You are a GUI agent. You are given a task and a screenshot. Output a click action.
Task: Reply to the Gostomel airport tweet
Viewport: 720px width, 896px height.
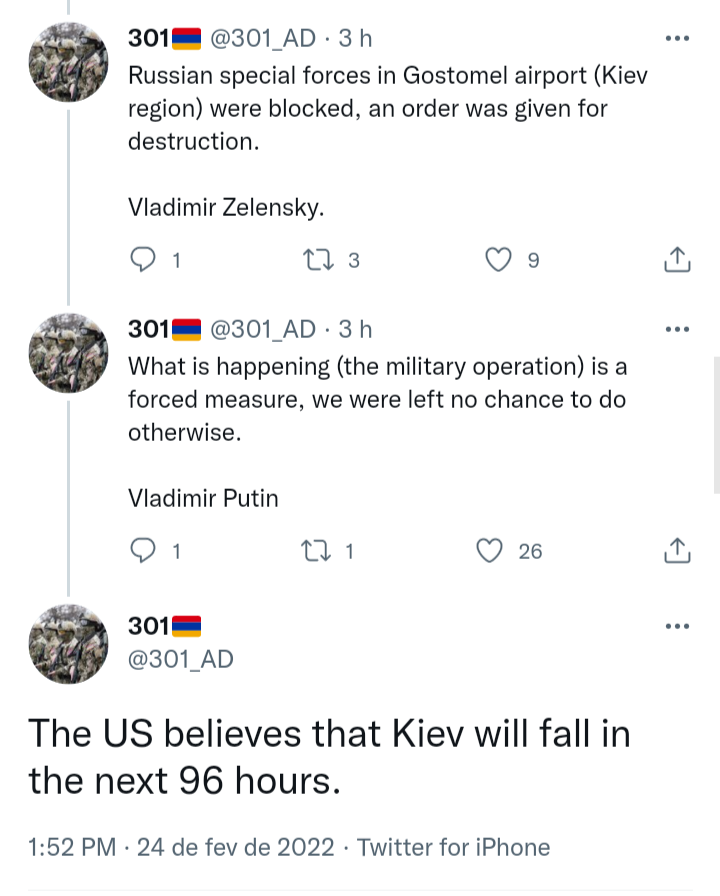pos(146,260)
